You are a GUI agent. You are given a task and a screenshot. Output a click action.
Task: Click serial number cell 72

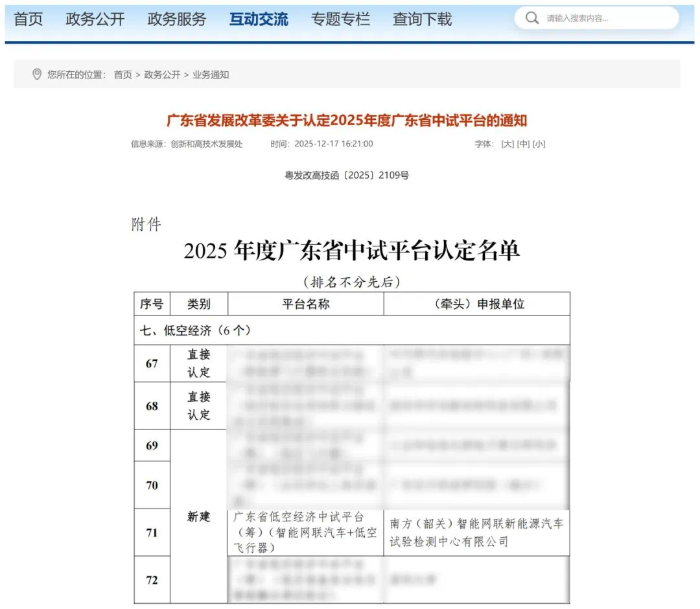tap(152, 580)
